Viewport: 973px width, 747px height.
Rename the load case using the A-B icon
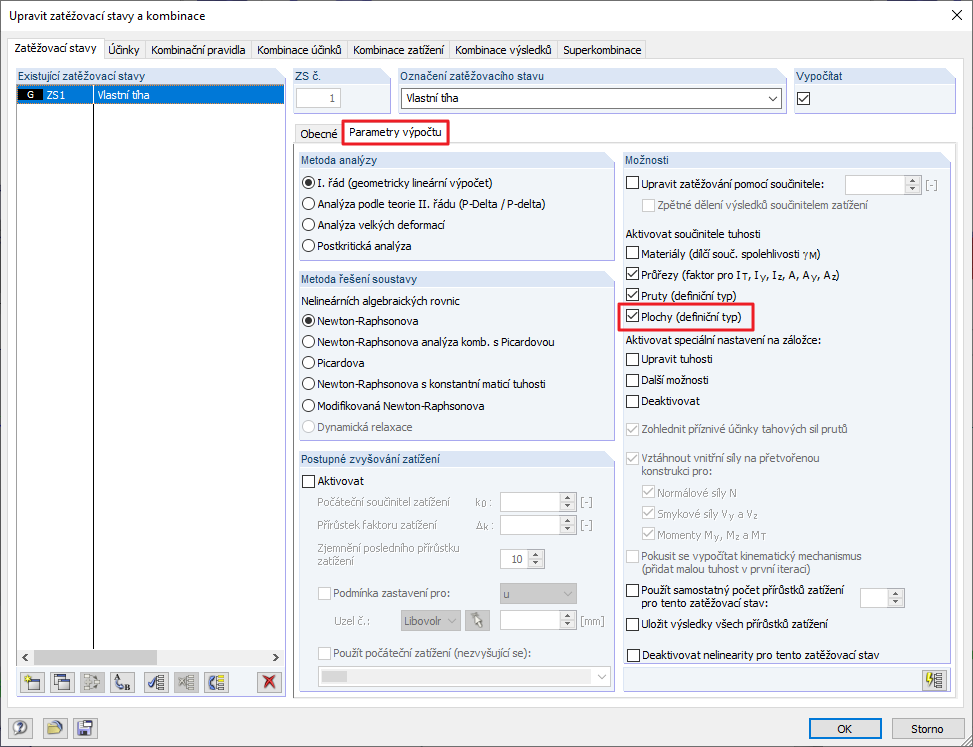[121, 682]
